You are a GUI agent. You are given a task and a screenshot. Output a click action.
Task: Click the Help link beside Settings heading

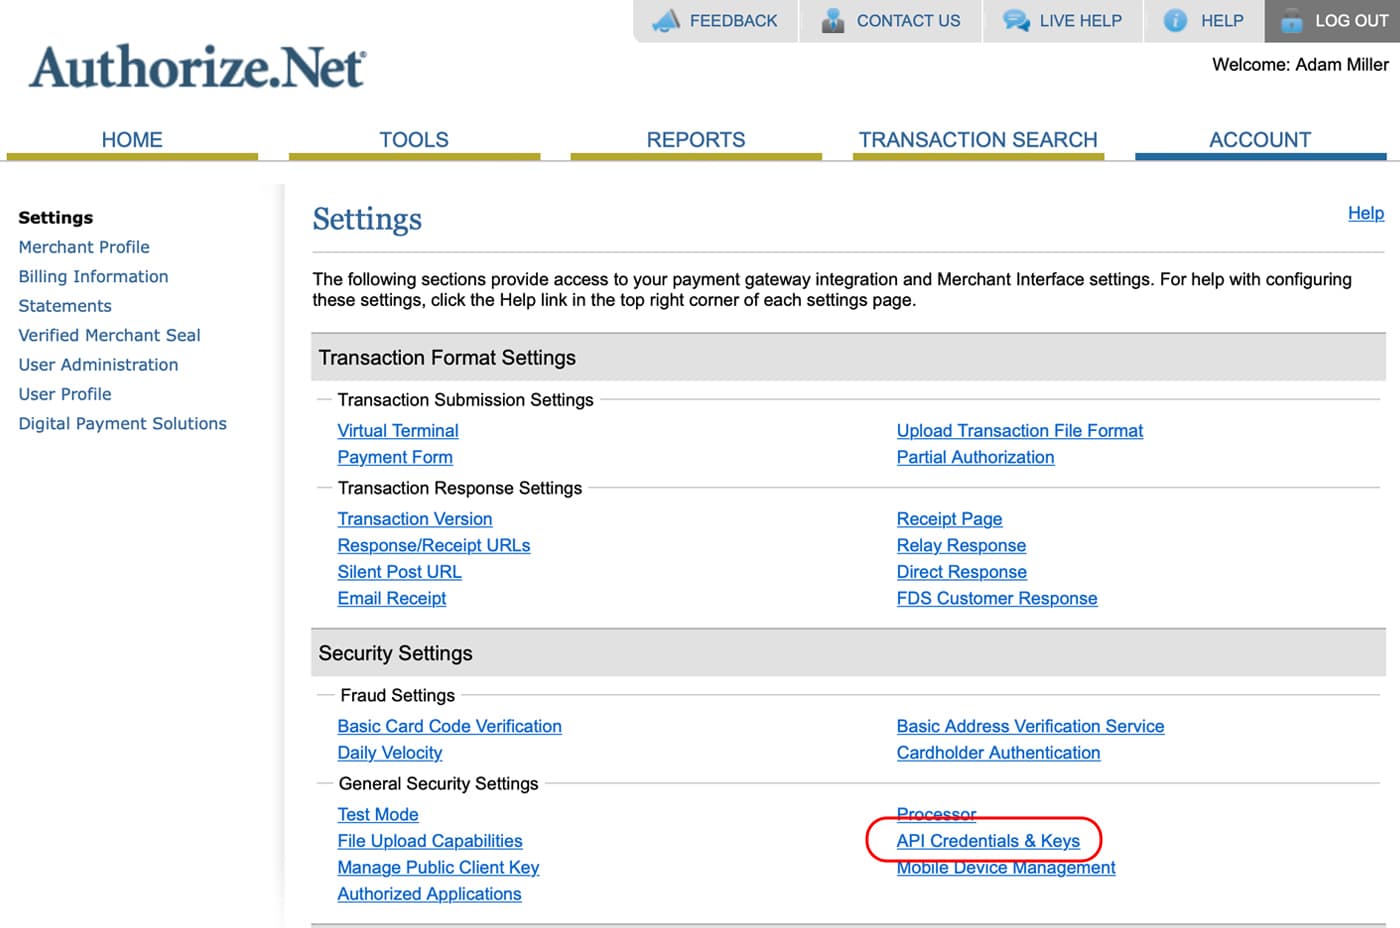click(x=1365, y=213)
